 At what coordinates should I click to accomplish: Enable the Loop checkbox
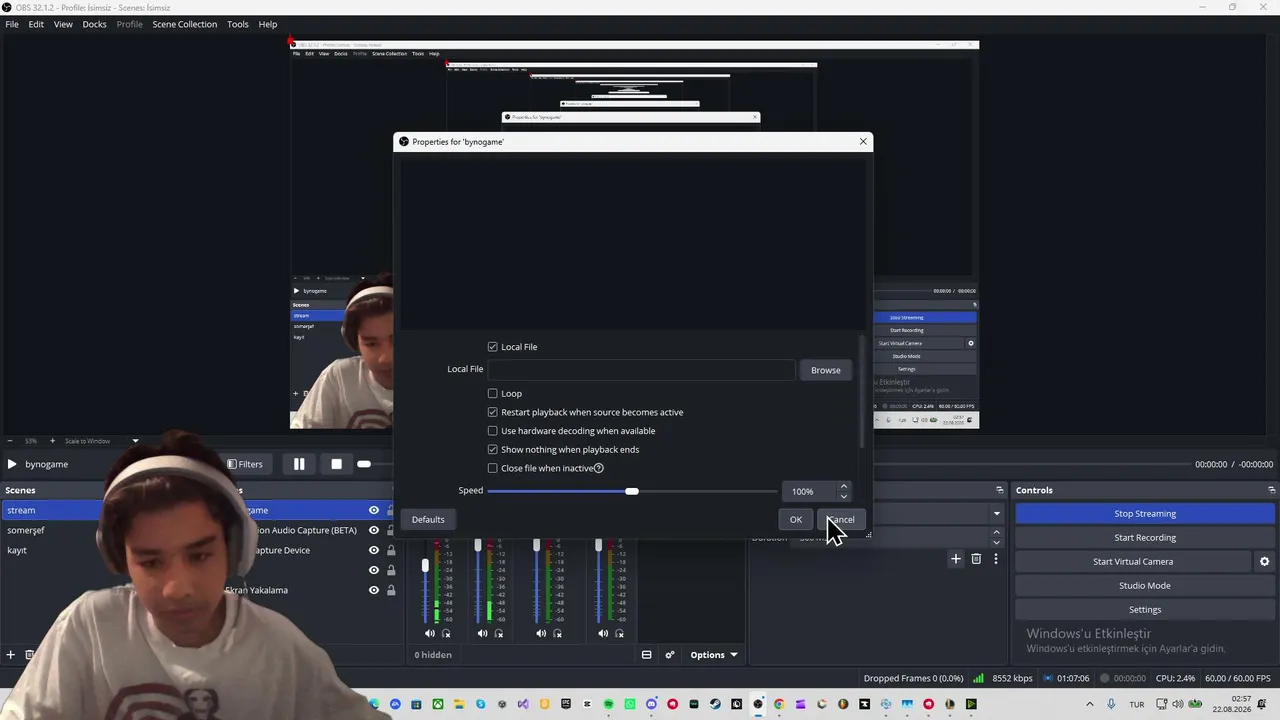492,394
